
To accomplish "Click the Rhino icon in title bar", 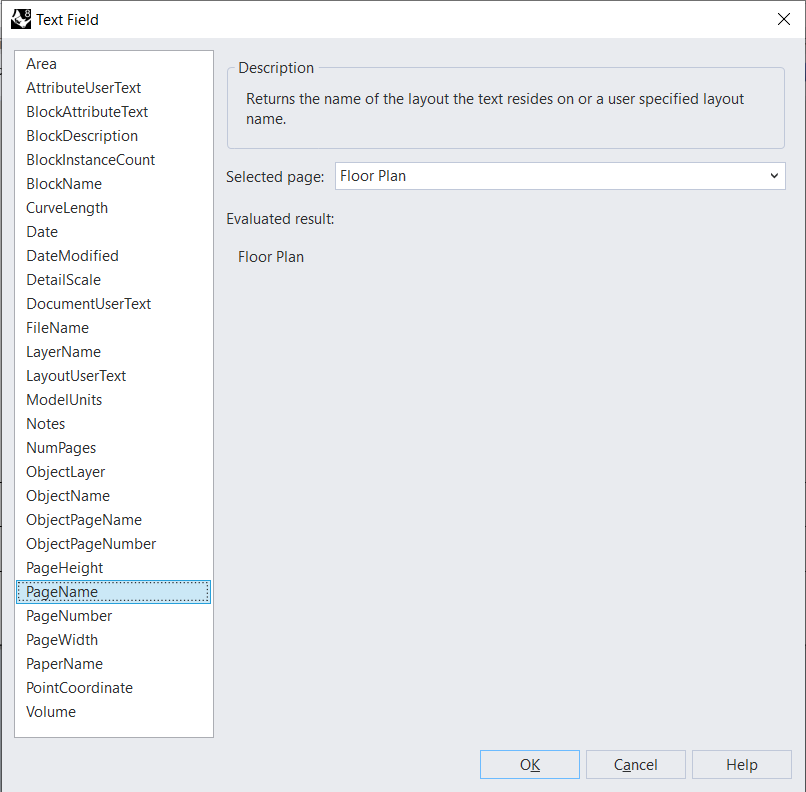I will click(x=20, y=19).
